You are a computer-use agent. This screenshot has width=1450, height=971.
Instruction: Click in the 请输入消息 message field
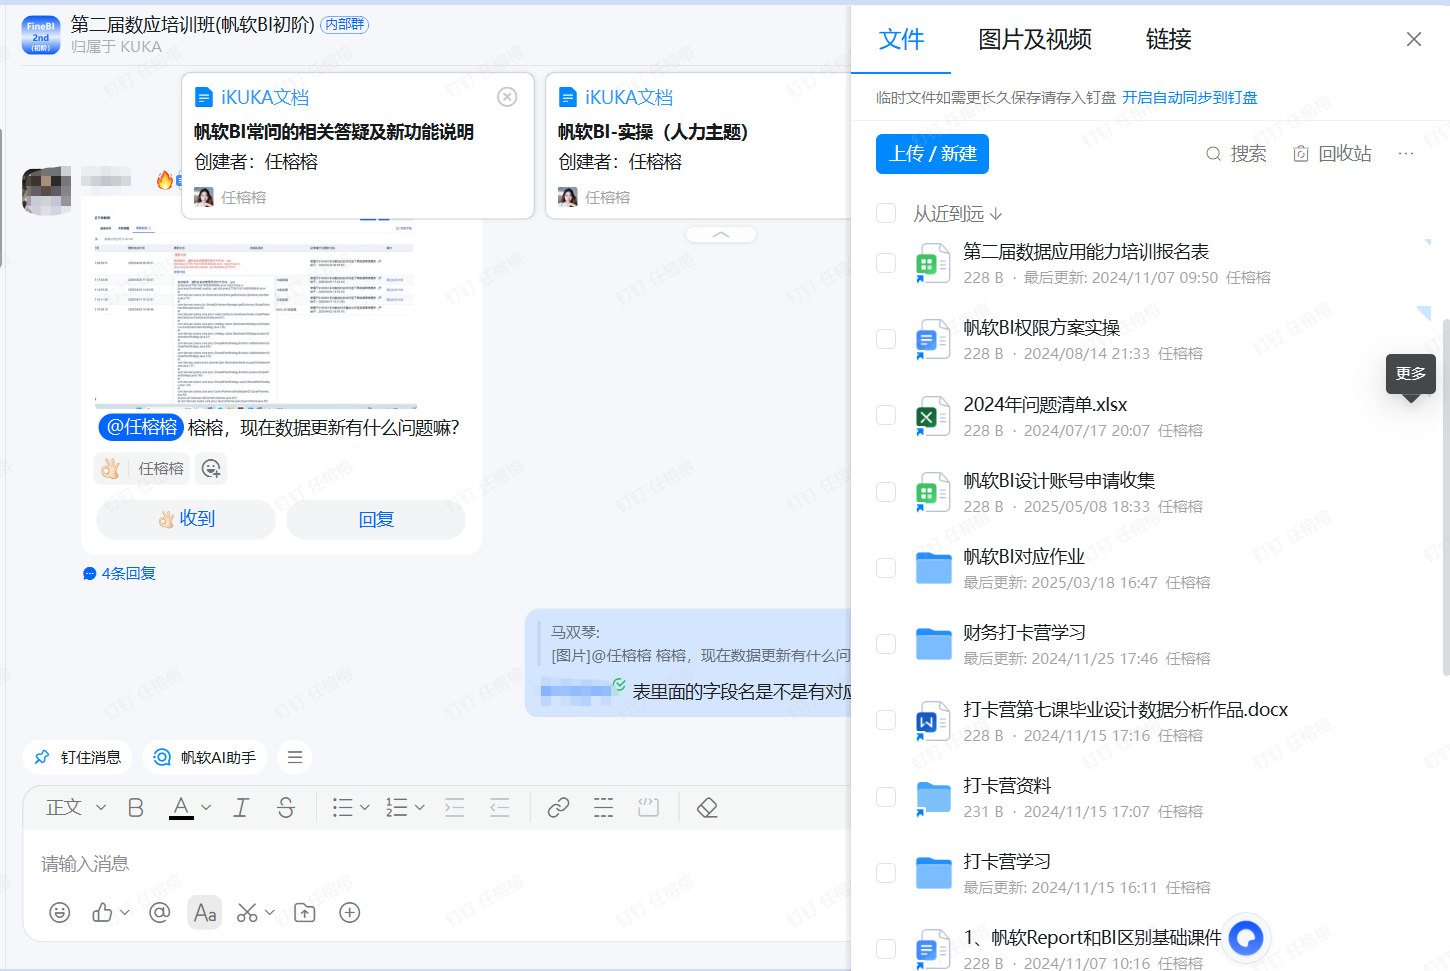click(400, 864)
